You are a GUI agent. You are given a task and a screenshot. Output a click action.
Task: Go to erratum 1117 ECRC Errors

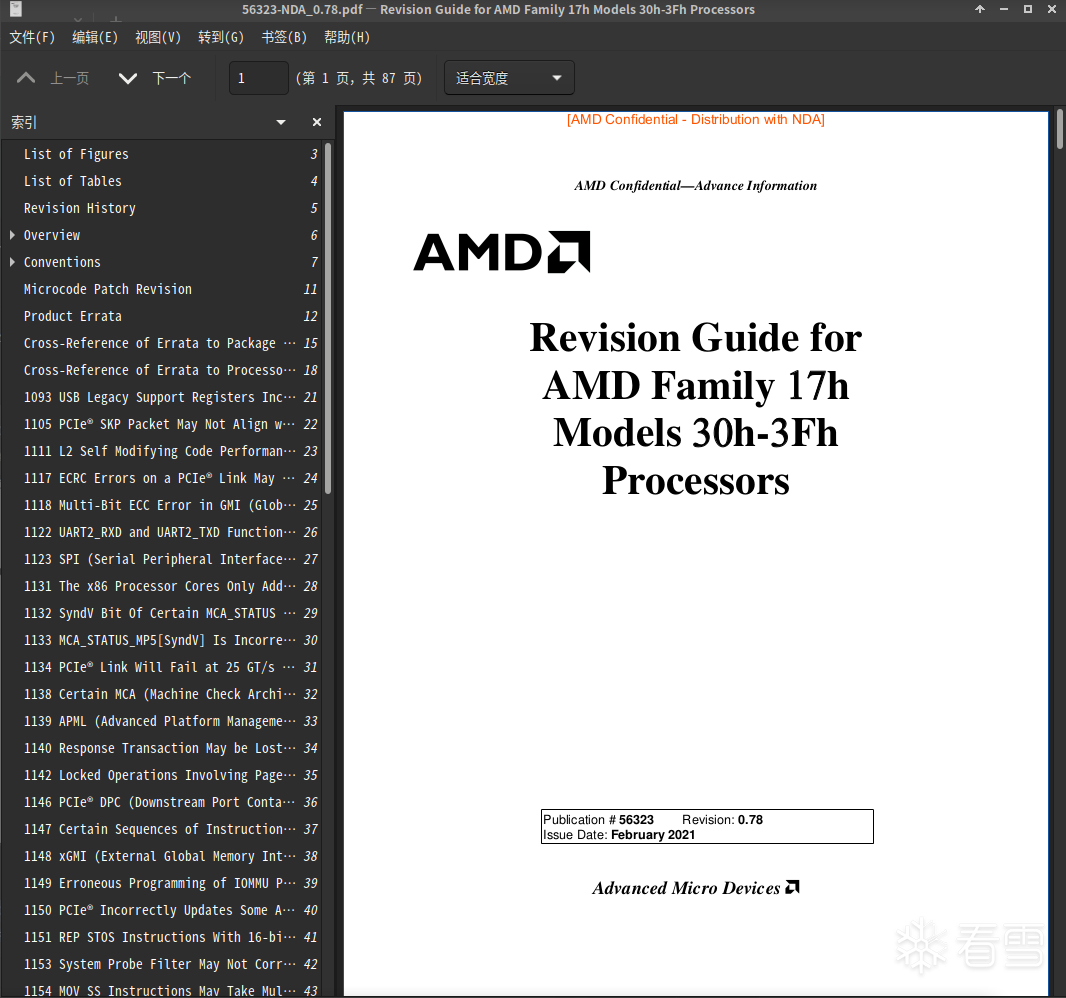(162, 479)
